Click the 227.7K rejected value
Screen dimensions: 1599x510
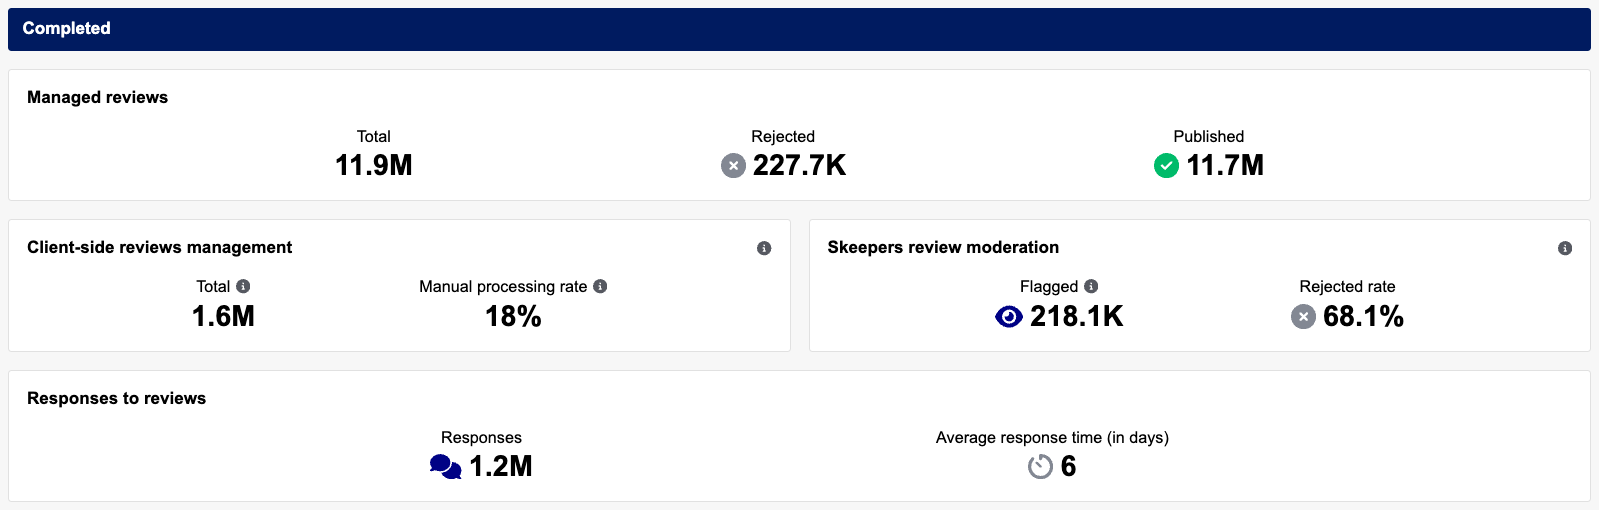[799, 165]
